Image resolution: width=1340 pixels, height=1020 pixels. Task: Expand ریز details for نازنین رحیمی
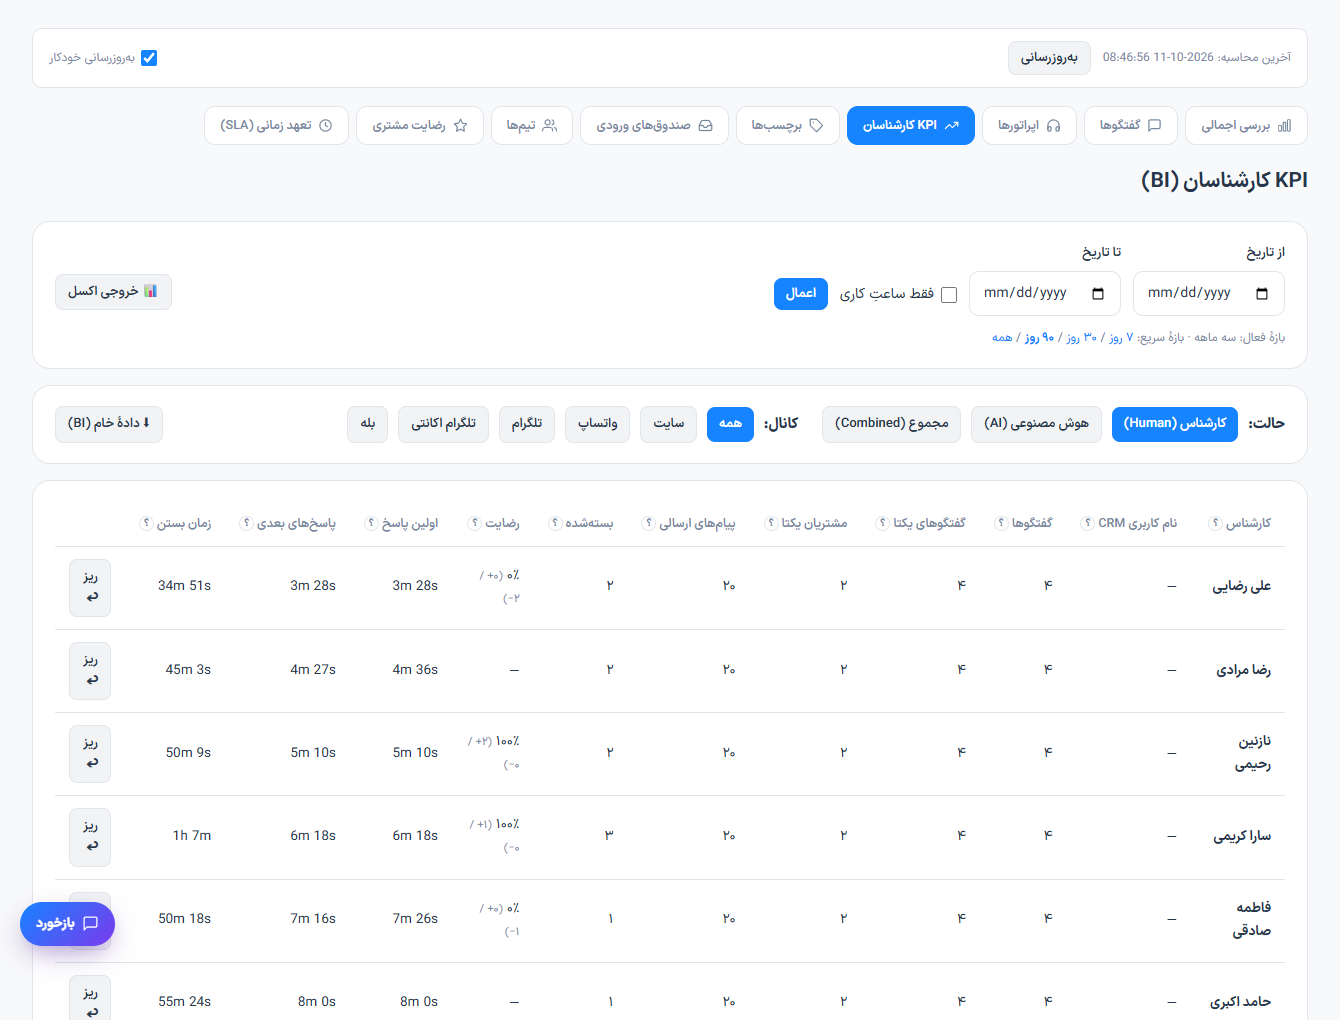[90, 753]
